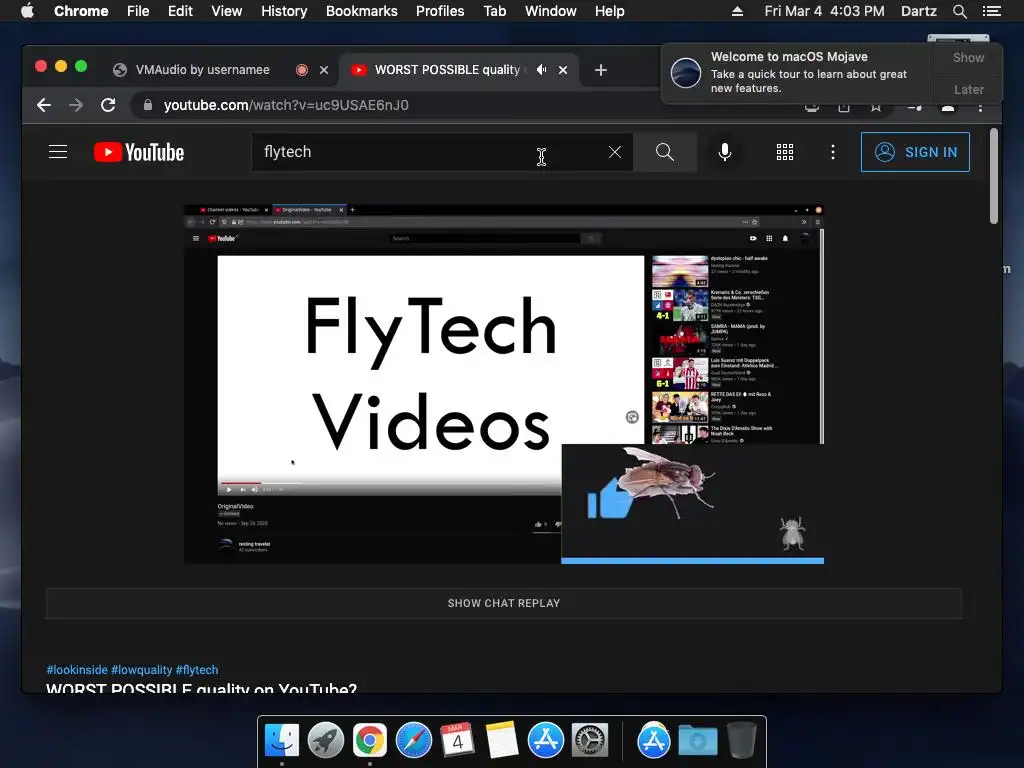Open the App Store from the Dock
Screen dimensions: 1024x768
pyautogui.click(x=545, y=741)
